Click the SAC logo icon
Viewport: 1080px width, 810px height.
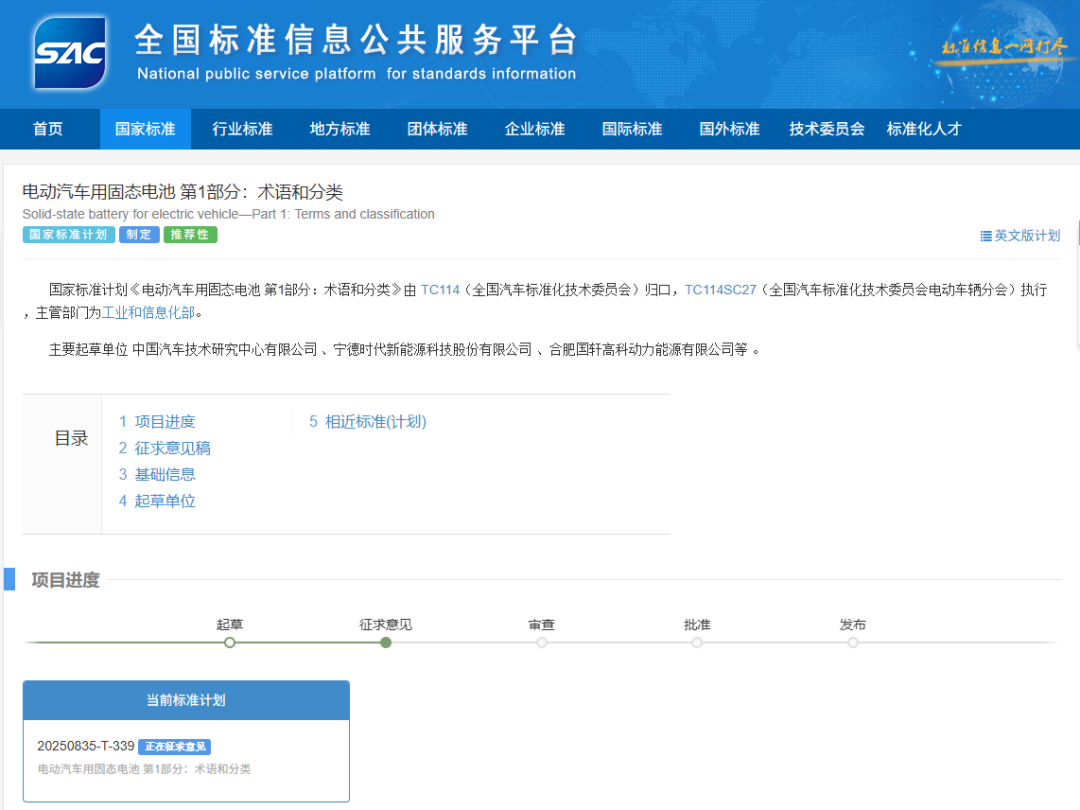71,53
